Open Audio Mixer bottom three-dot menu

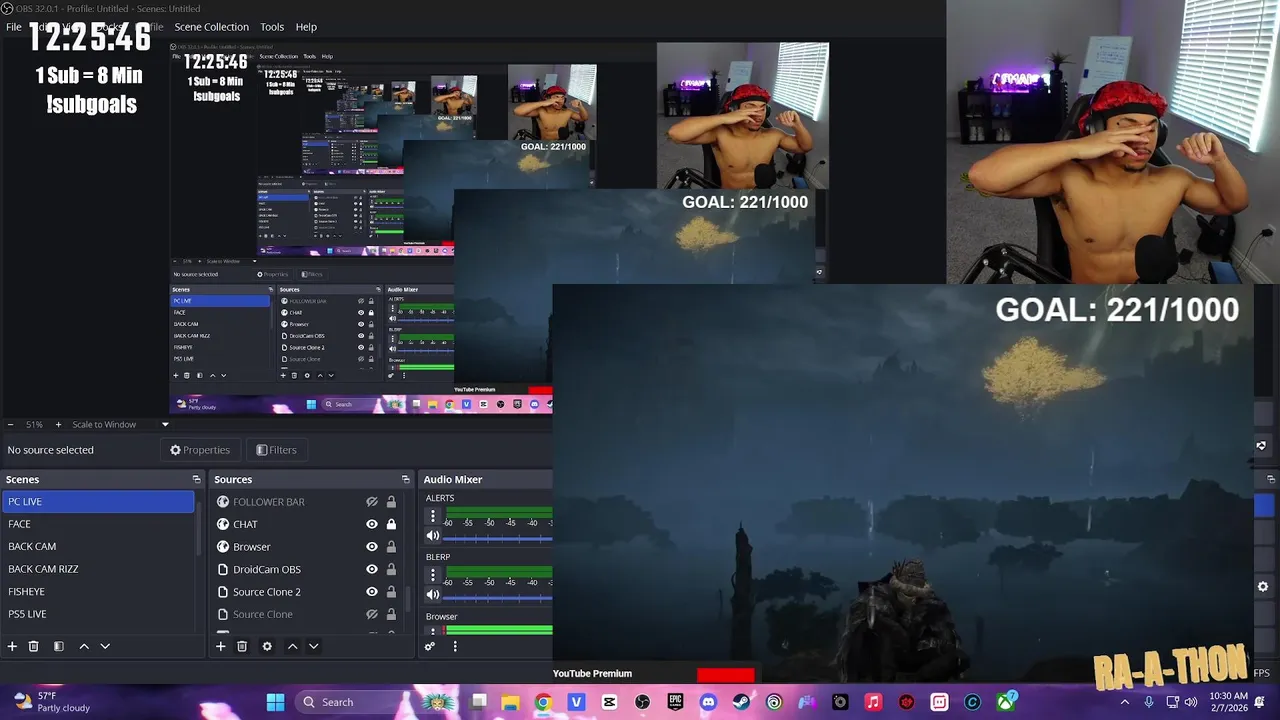(455, 646)
